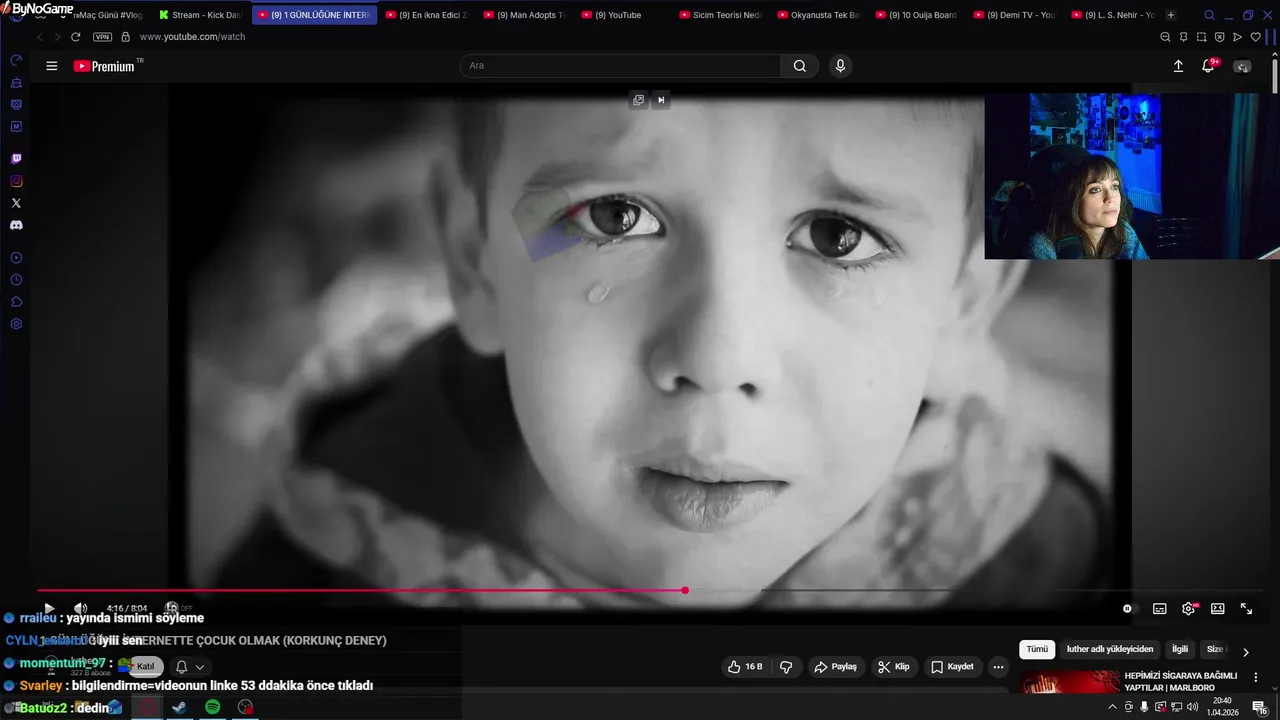This screenshot has width=1280, height=720.
Task: Select the 'Tümü' filter chip
Action: (x=1037, y=650)
